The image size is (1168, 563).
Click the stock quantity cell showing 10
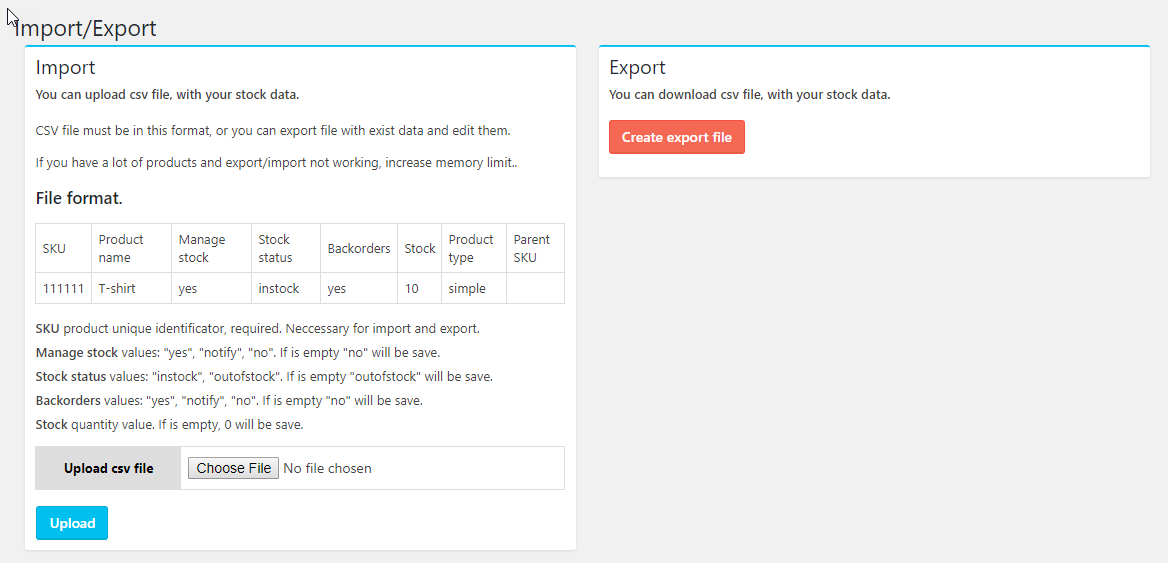tap(411, 288)
